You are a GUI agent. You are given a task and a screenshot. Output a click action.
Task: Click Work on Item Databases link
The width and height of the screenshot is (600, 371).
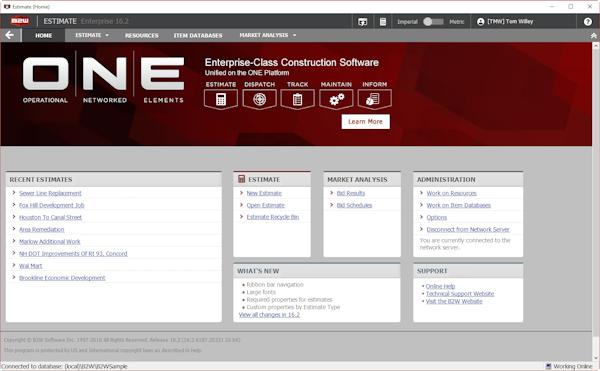[458, 205]
